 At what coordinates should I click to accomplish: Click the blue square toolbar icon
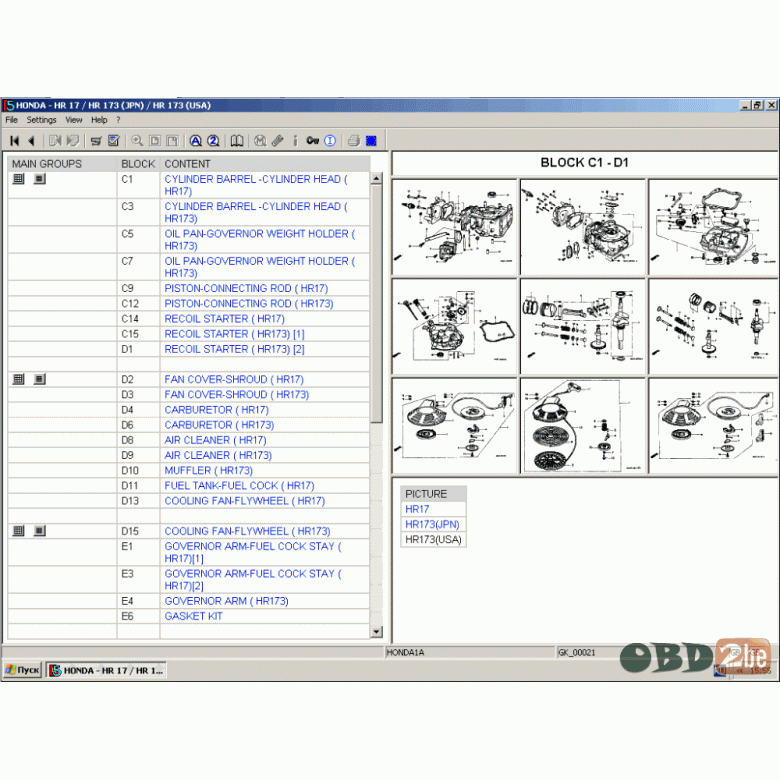pos(371,141)
